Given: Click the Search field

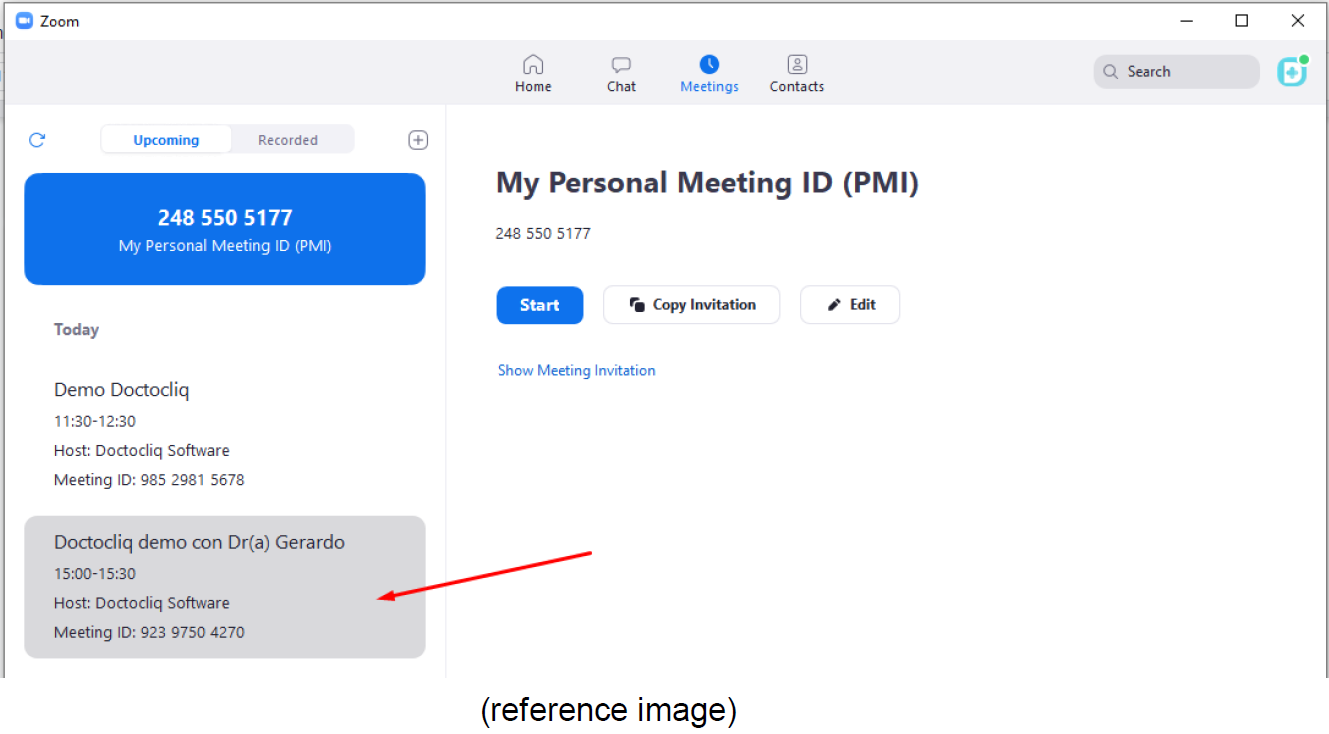Looking at the screenshot, I should pos(1176,72).
